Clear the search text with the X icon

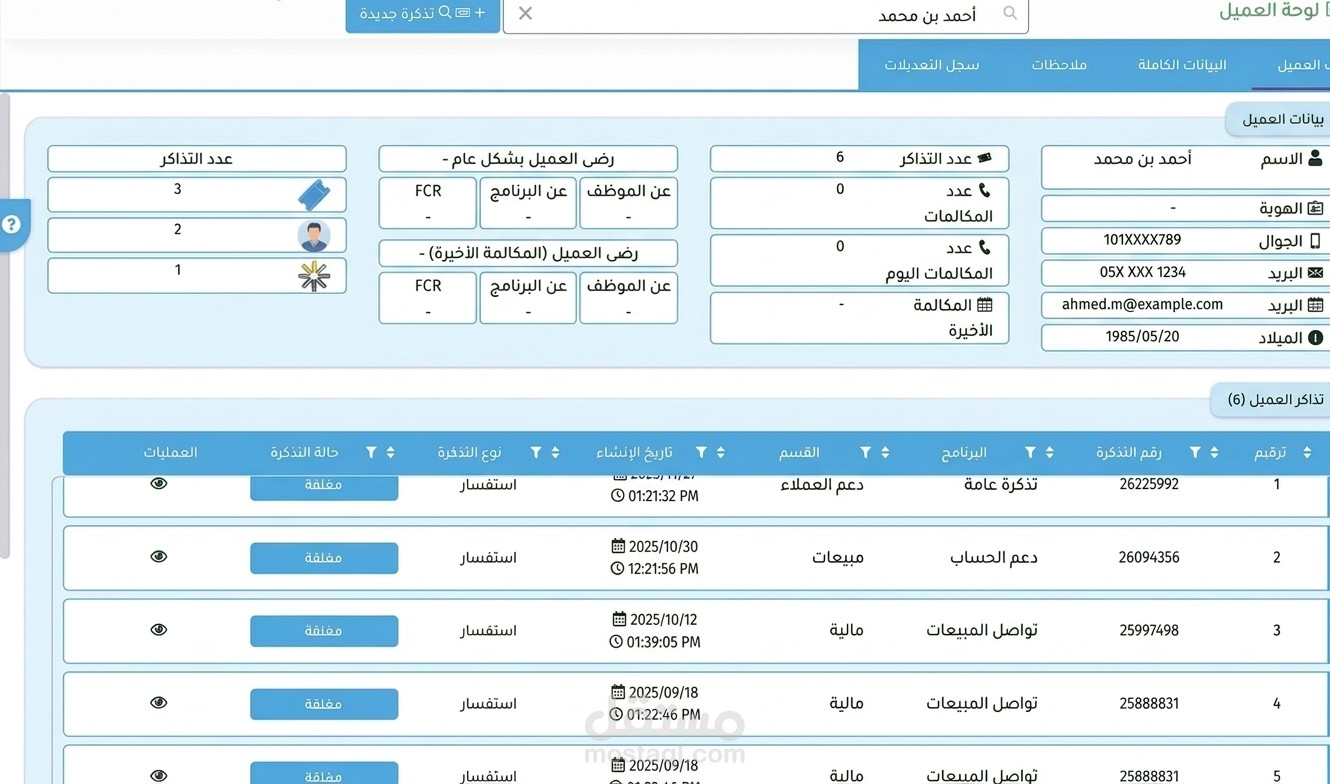[525, 13]
